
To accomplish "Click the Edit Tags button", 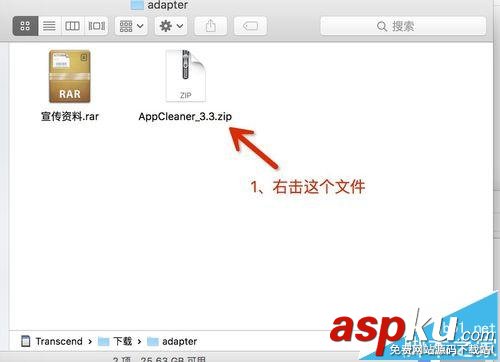I will [250, 26].
